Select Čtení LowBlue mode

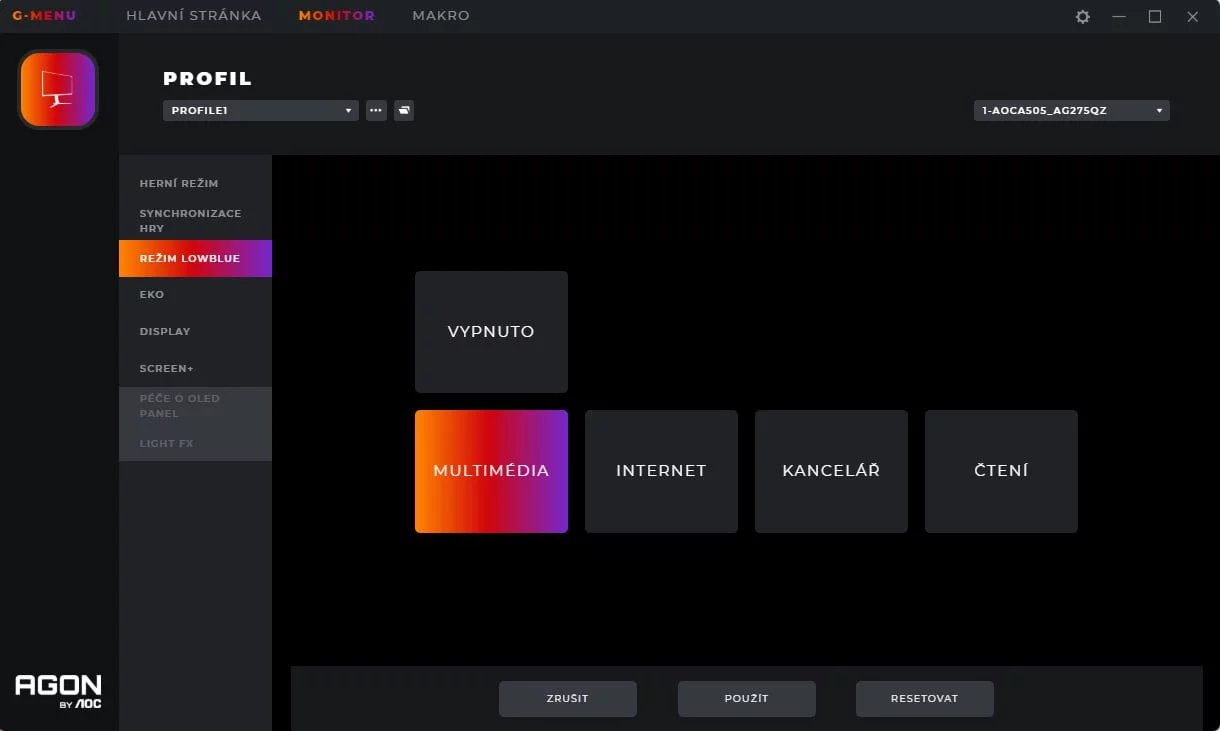[1001, 471]
